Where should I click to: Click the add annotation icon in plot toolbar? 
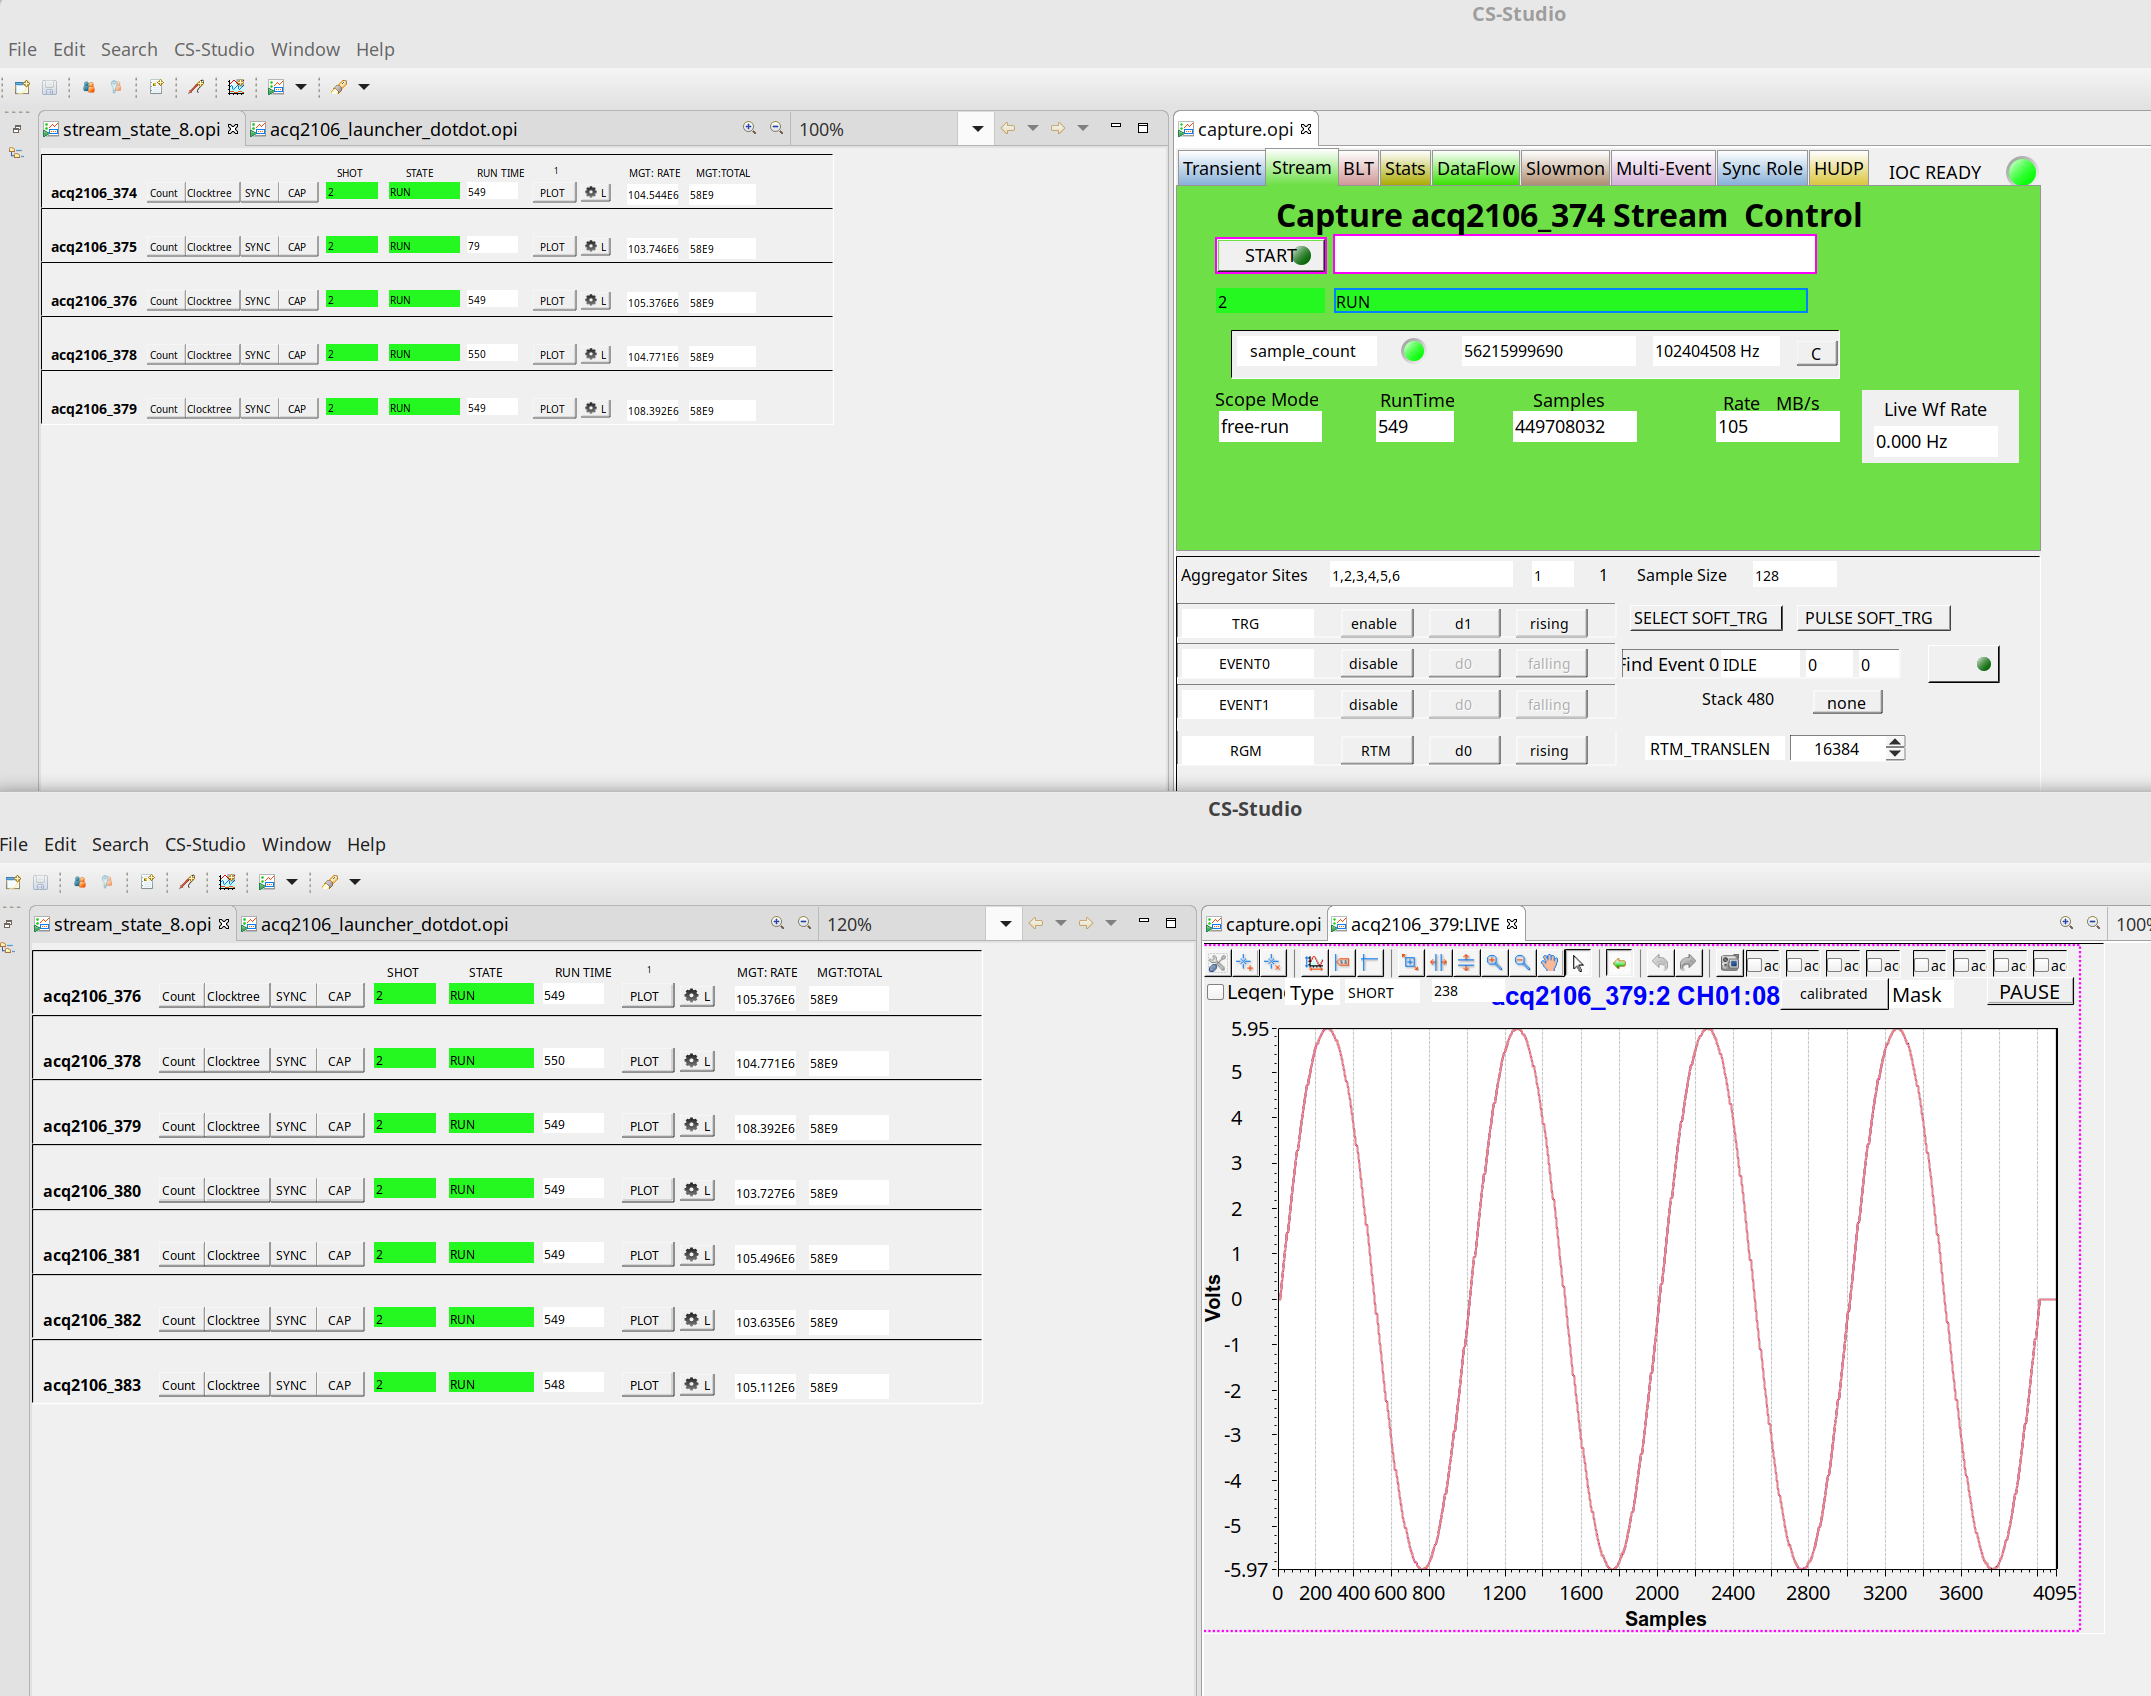(1245, 963)
